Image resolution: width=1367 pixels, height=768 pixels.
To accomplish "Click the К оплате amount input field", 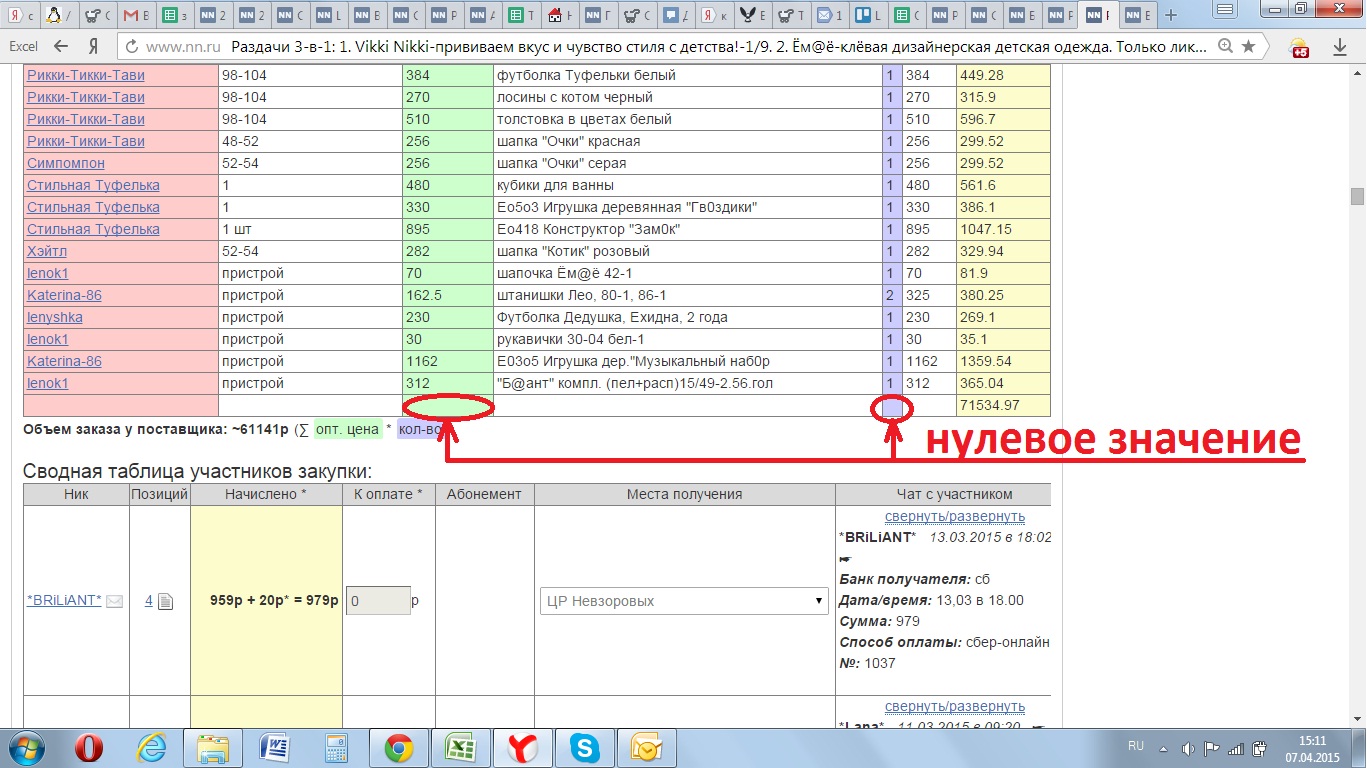I will (378, 601).
